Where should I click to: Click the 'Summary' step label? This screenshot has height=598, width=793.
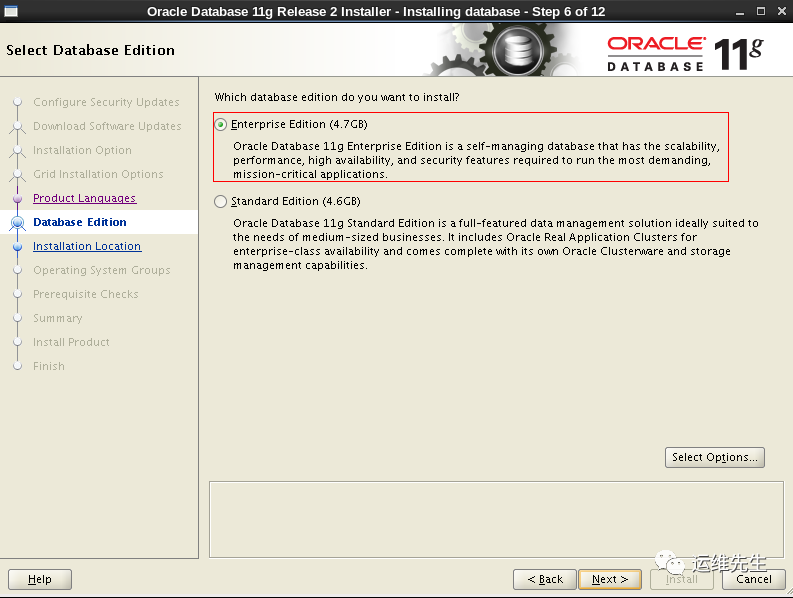click(58, 318)
